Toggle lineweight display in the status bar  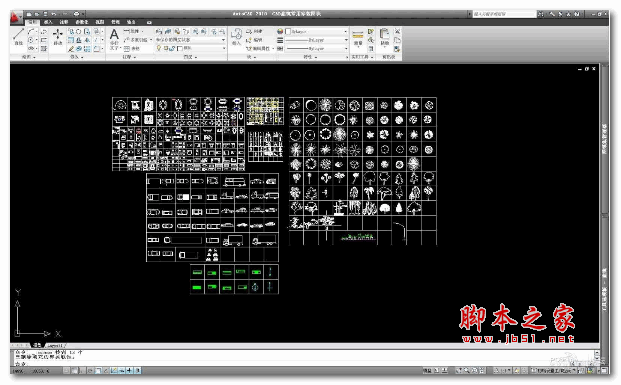click(x=130, y=371)
